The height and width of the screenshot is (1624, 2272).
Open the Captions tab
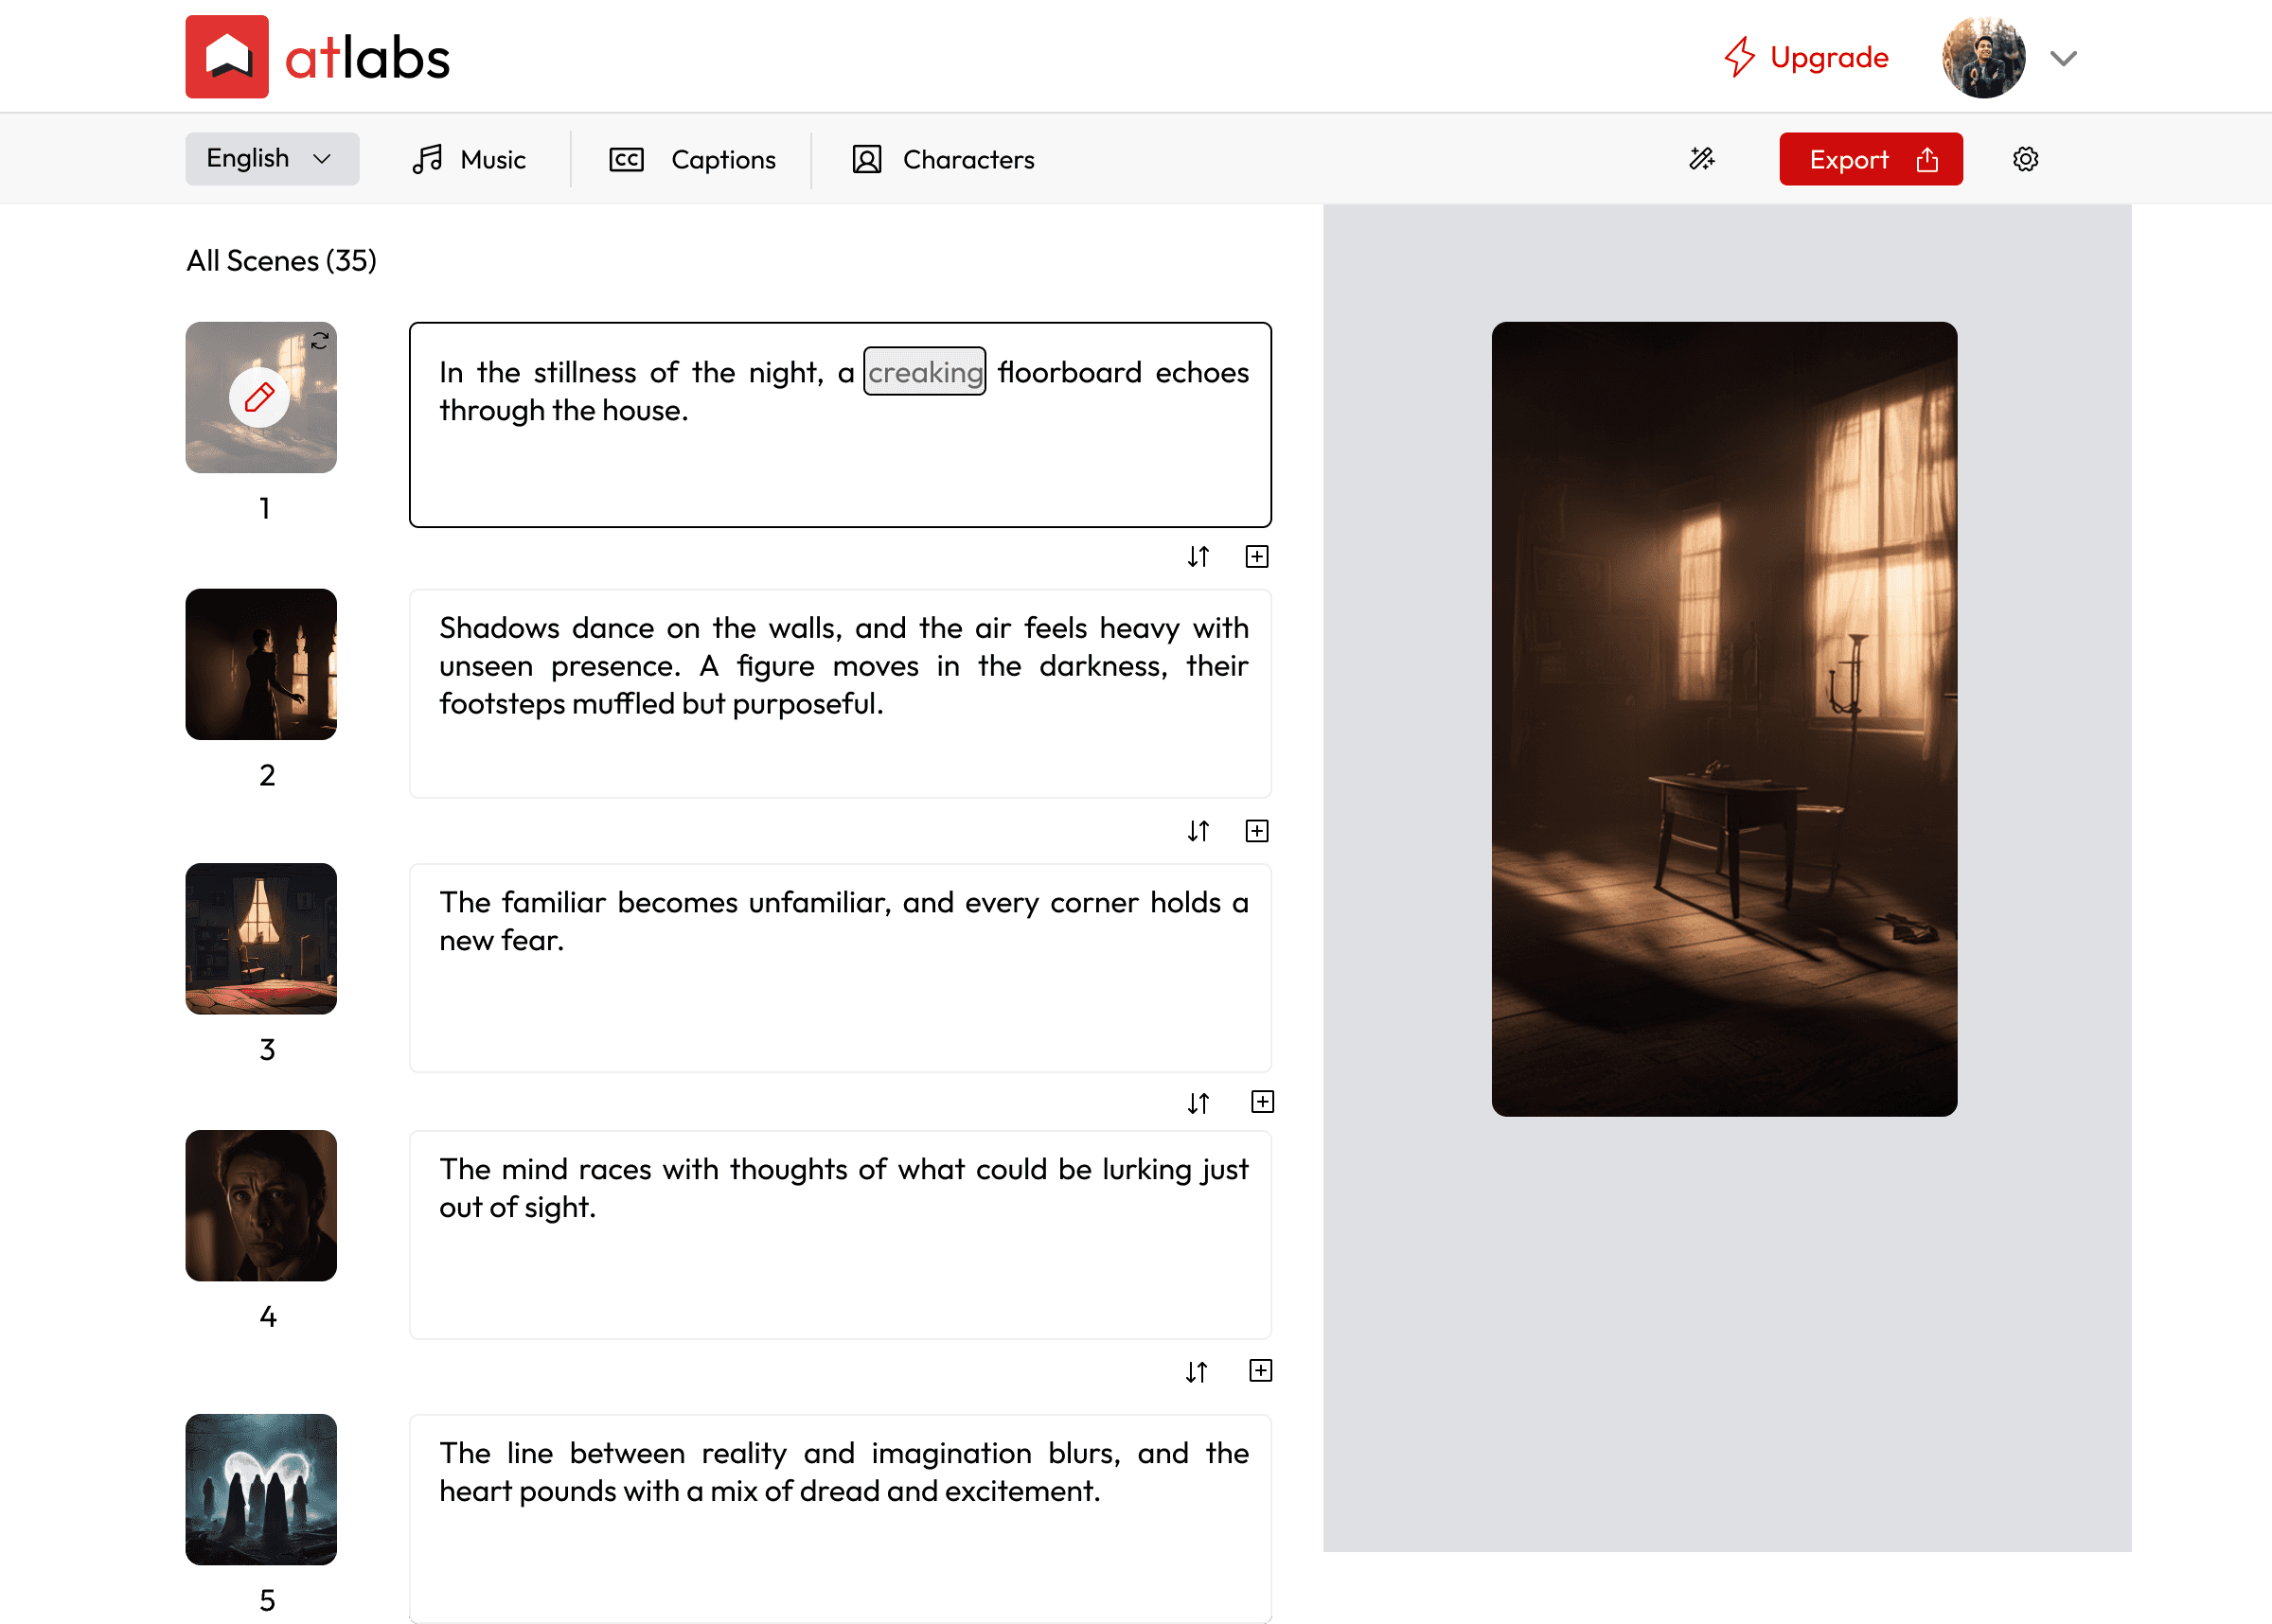point(693,160)
